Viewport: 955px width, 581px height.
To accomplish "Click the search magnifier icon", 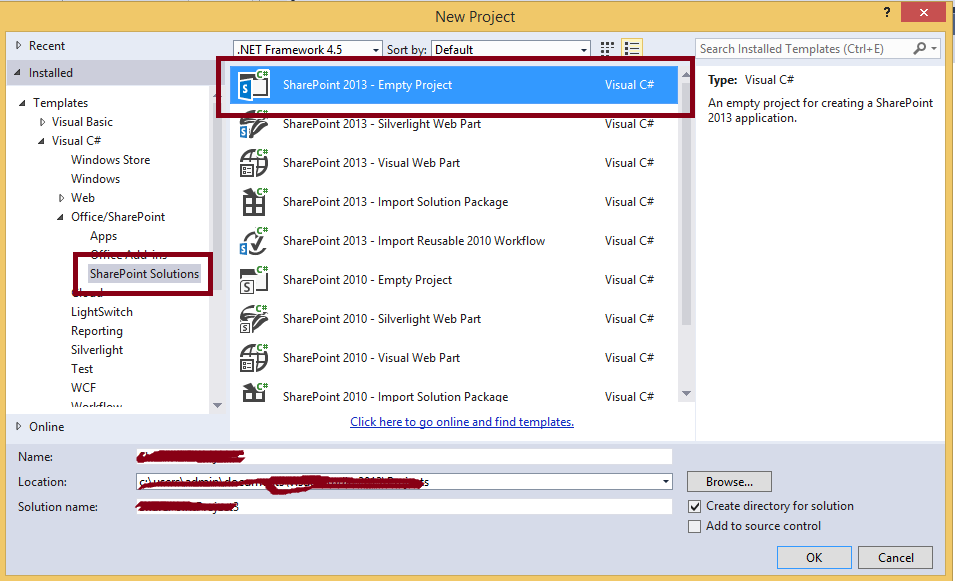I will (920, 48).
